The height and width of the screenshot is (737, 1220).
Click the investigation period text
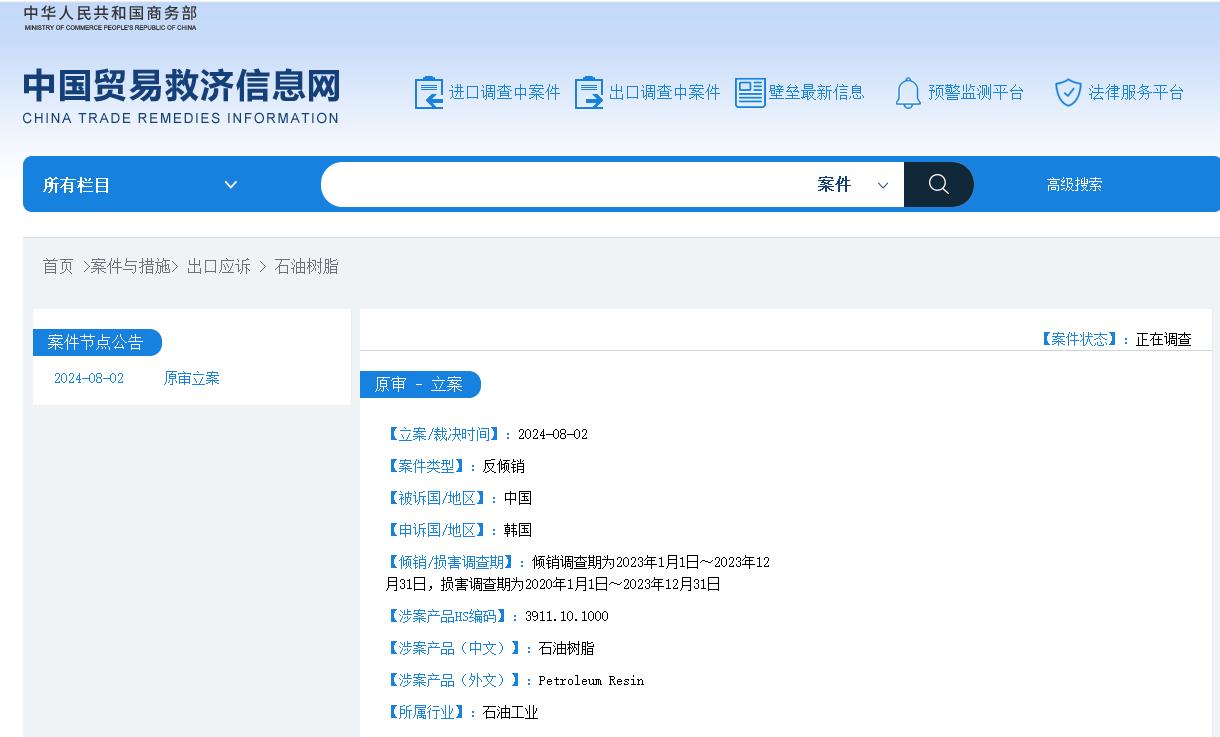pyautogui.click(x=577, y=573)
